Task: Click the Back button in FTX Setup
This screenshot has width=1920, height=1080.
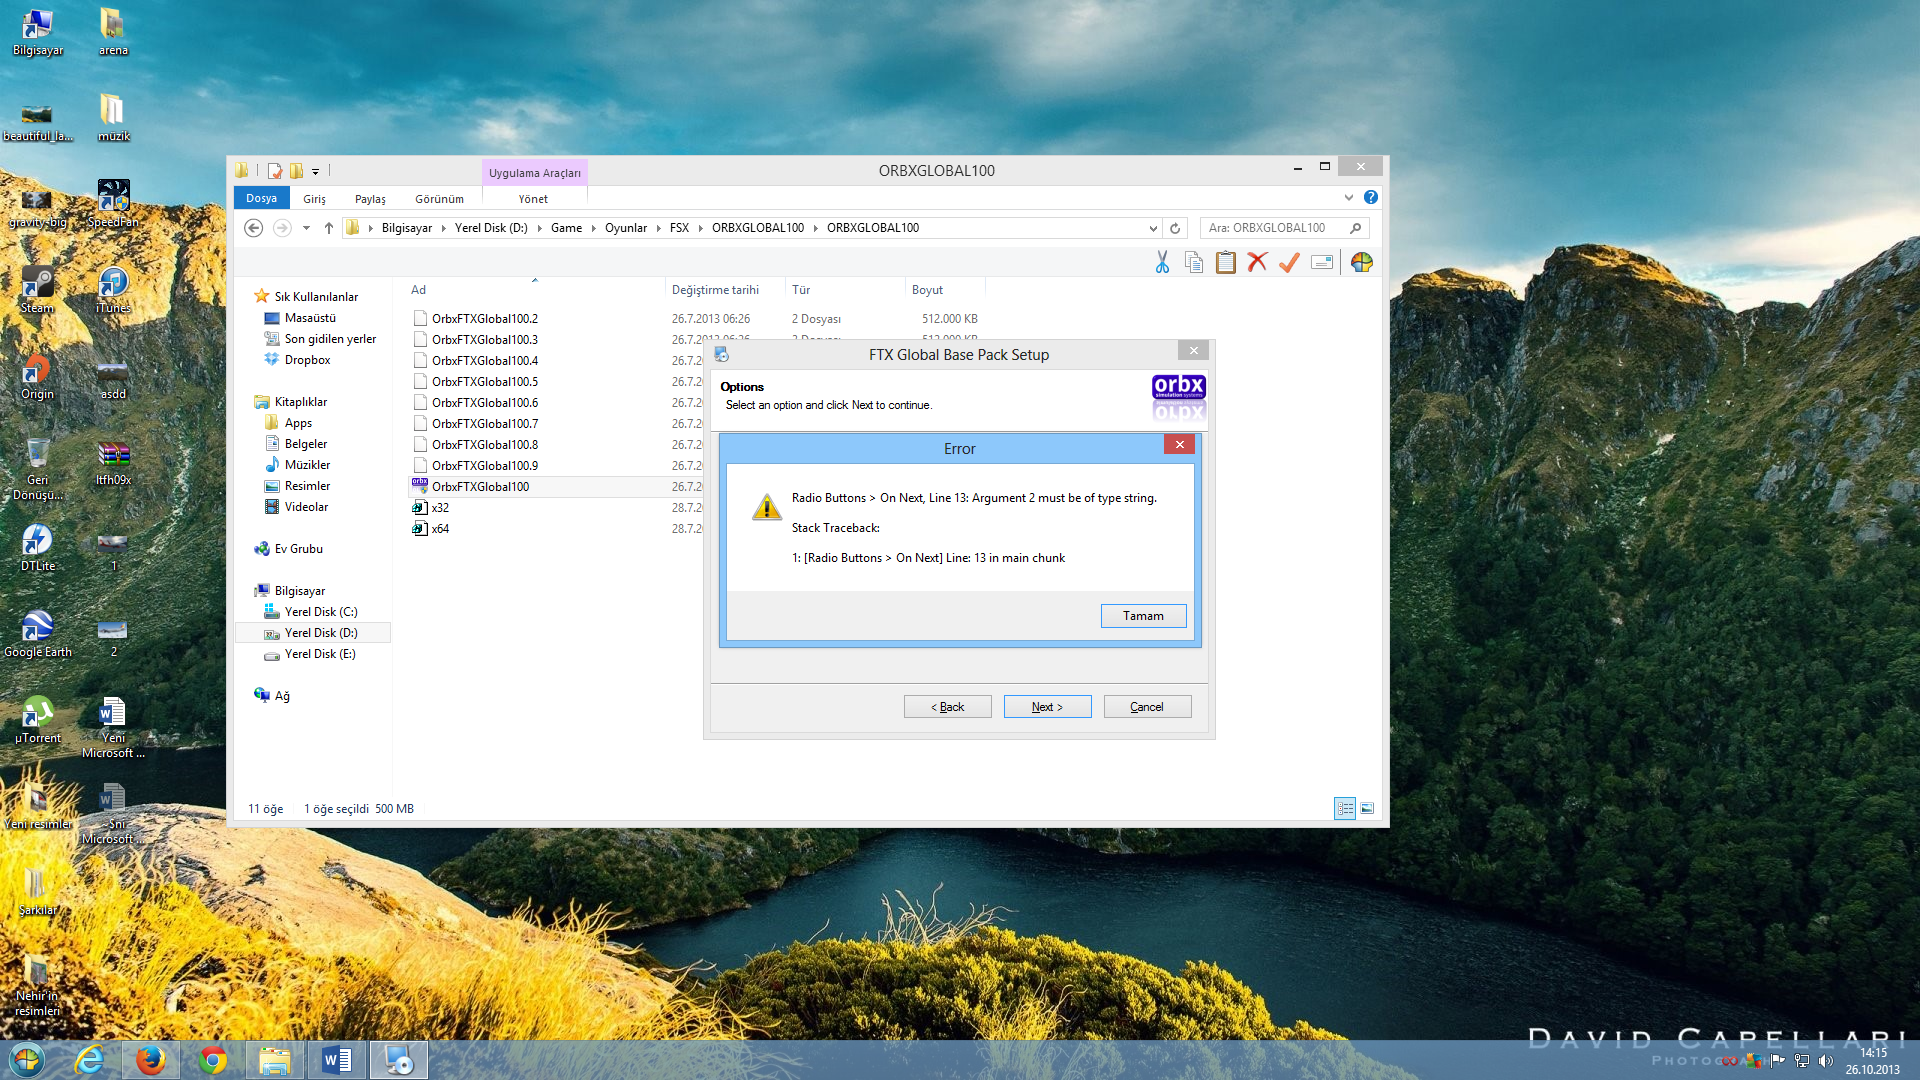Action: (x=947, y=707)
